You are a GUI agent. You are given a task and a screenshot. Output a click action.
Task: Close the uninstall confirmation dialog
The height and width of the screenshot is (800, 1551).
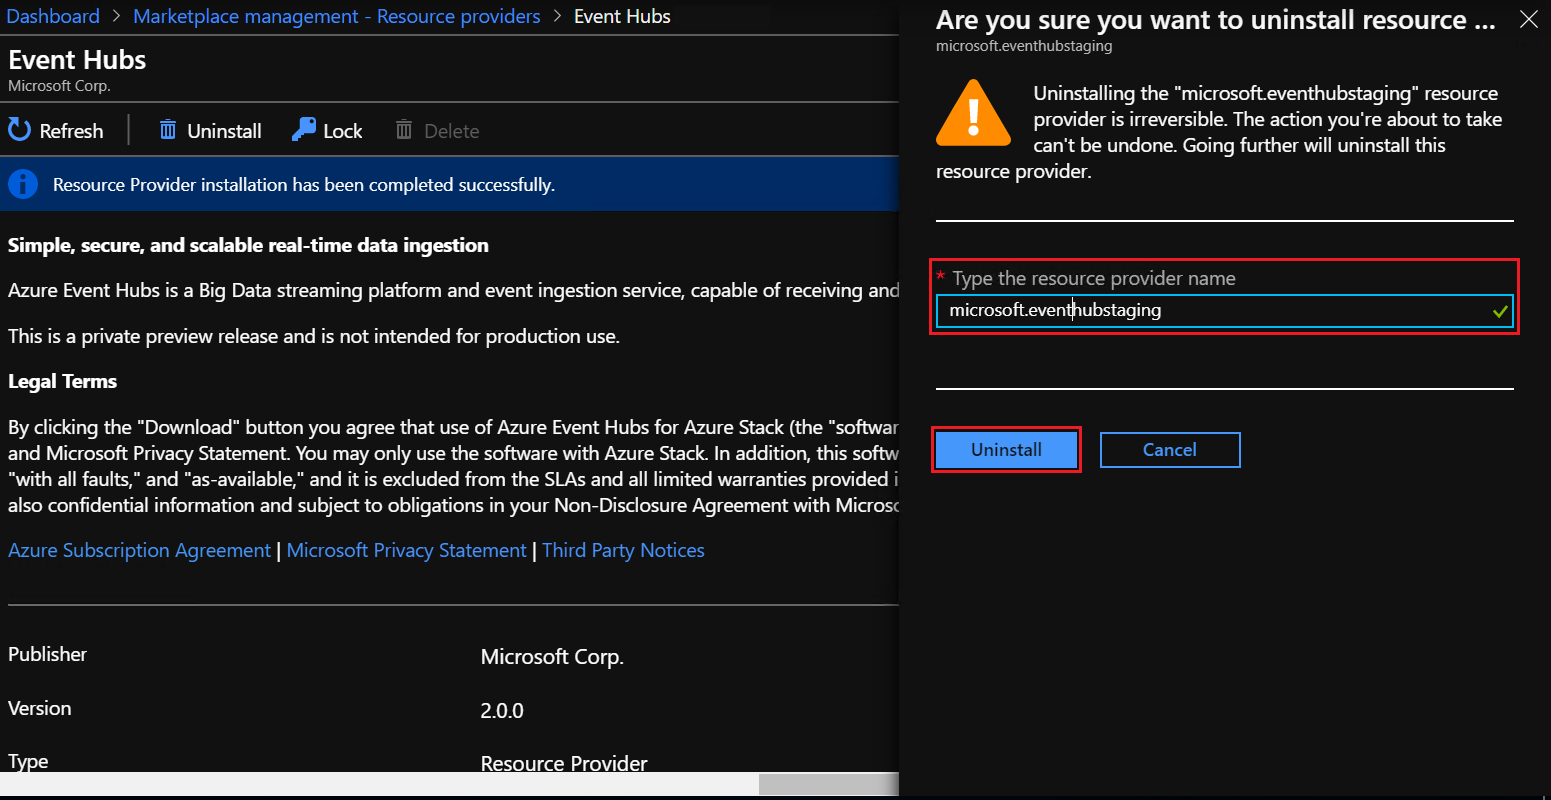(x=1528, y=19)
